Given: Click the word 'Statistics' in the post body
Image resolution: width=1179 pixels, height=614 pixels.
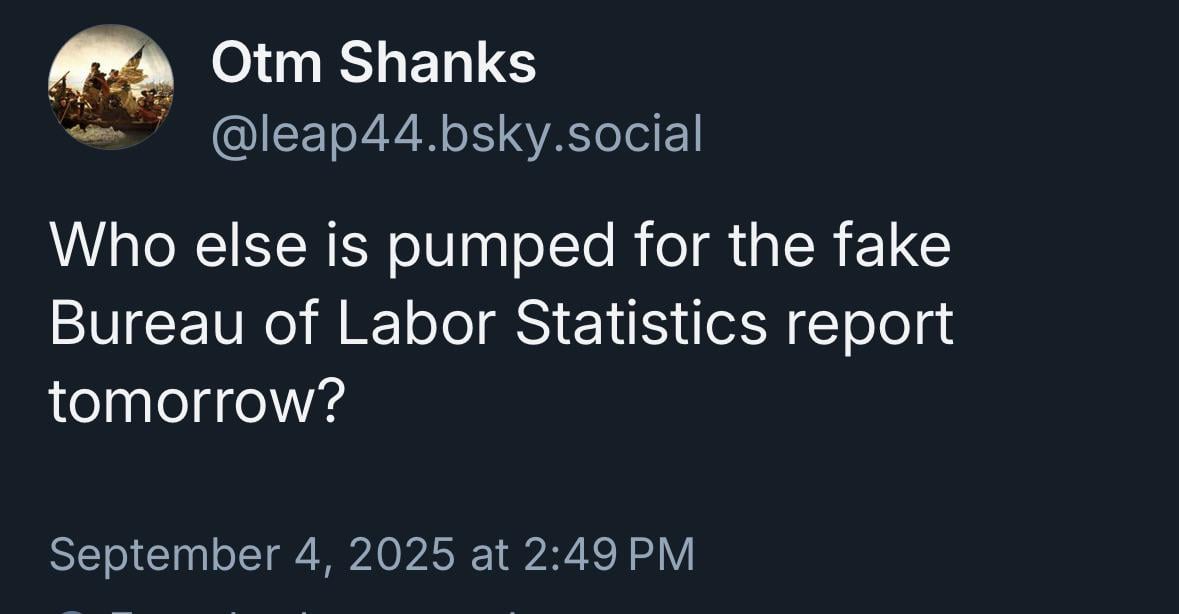Looking at the screenshot, I should coord(641,323).
